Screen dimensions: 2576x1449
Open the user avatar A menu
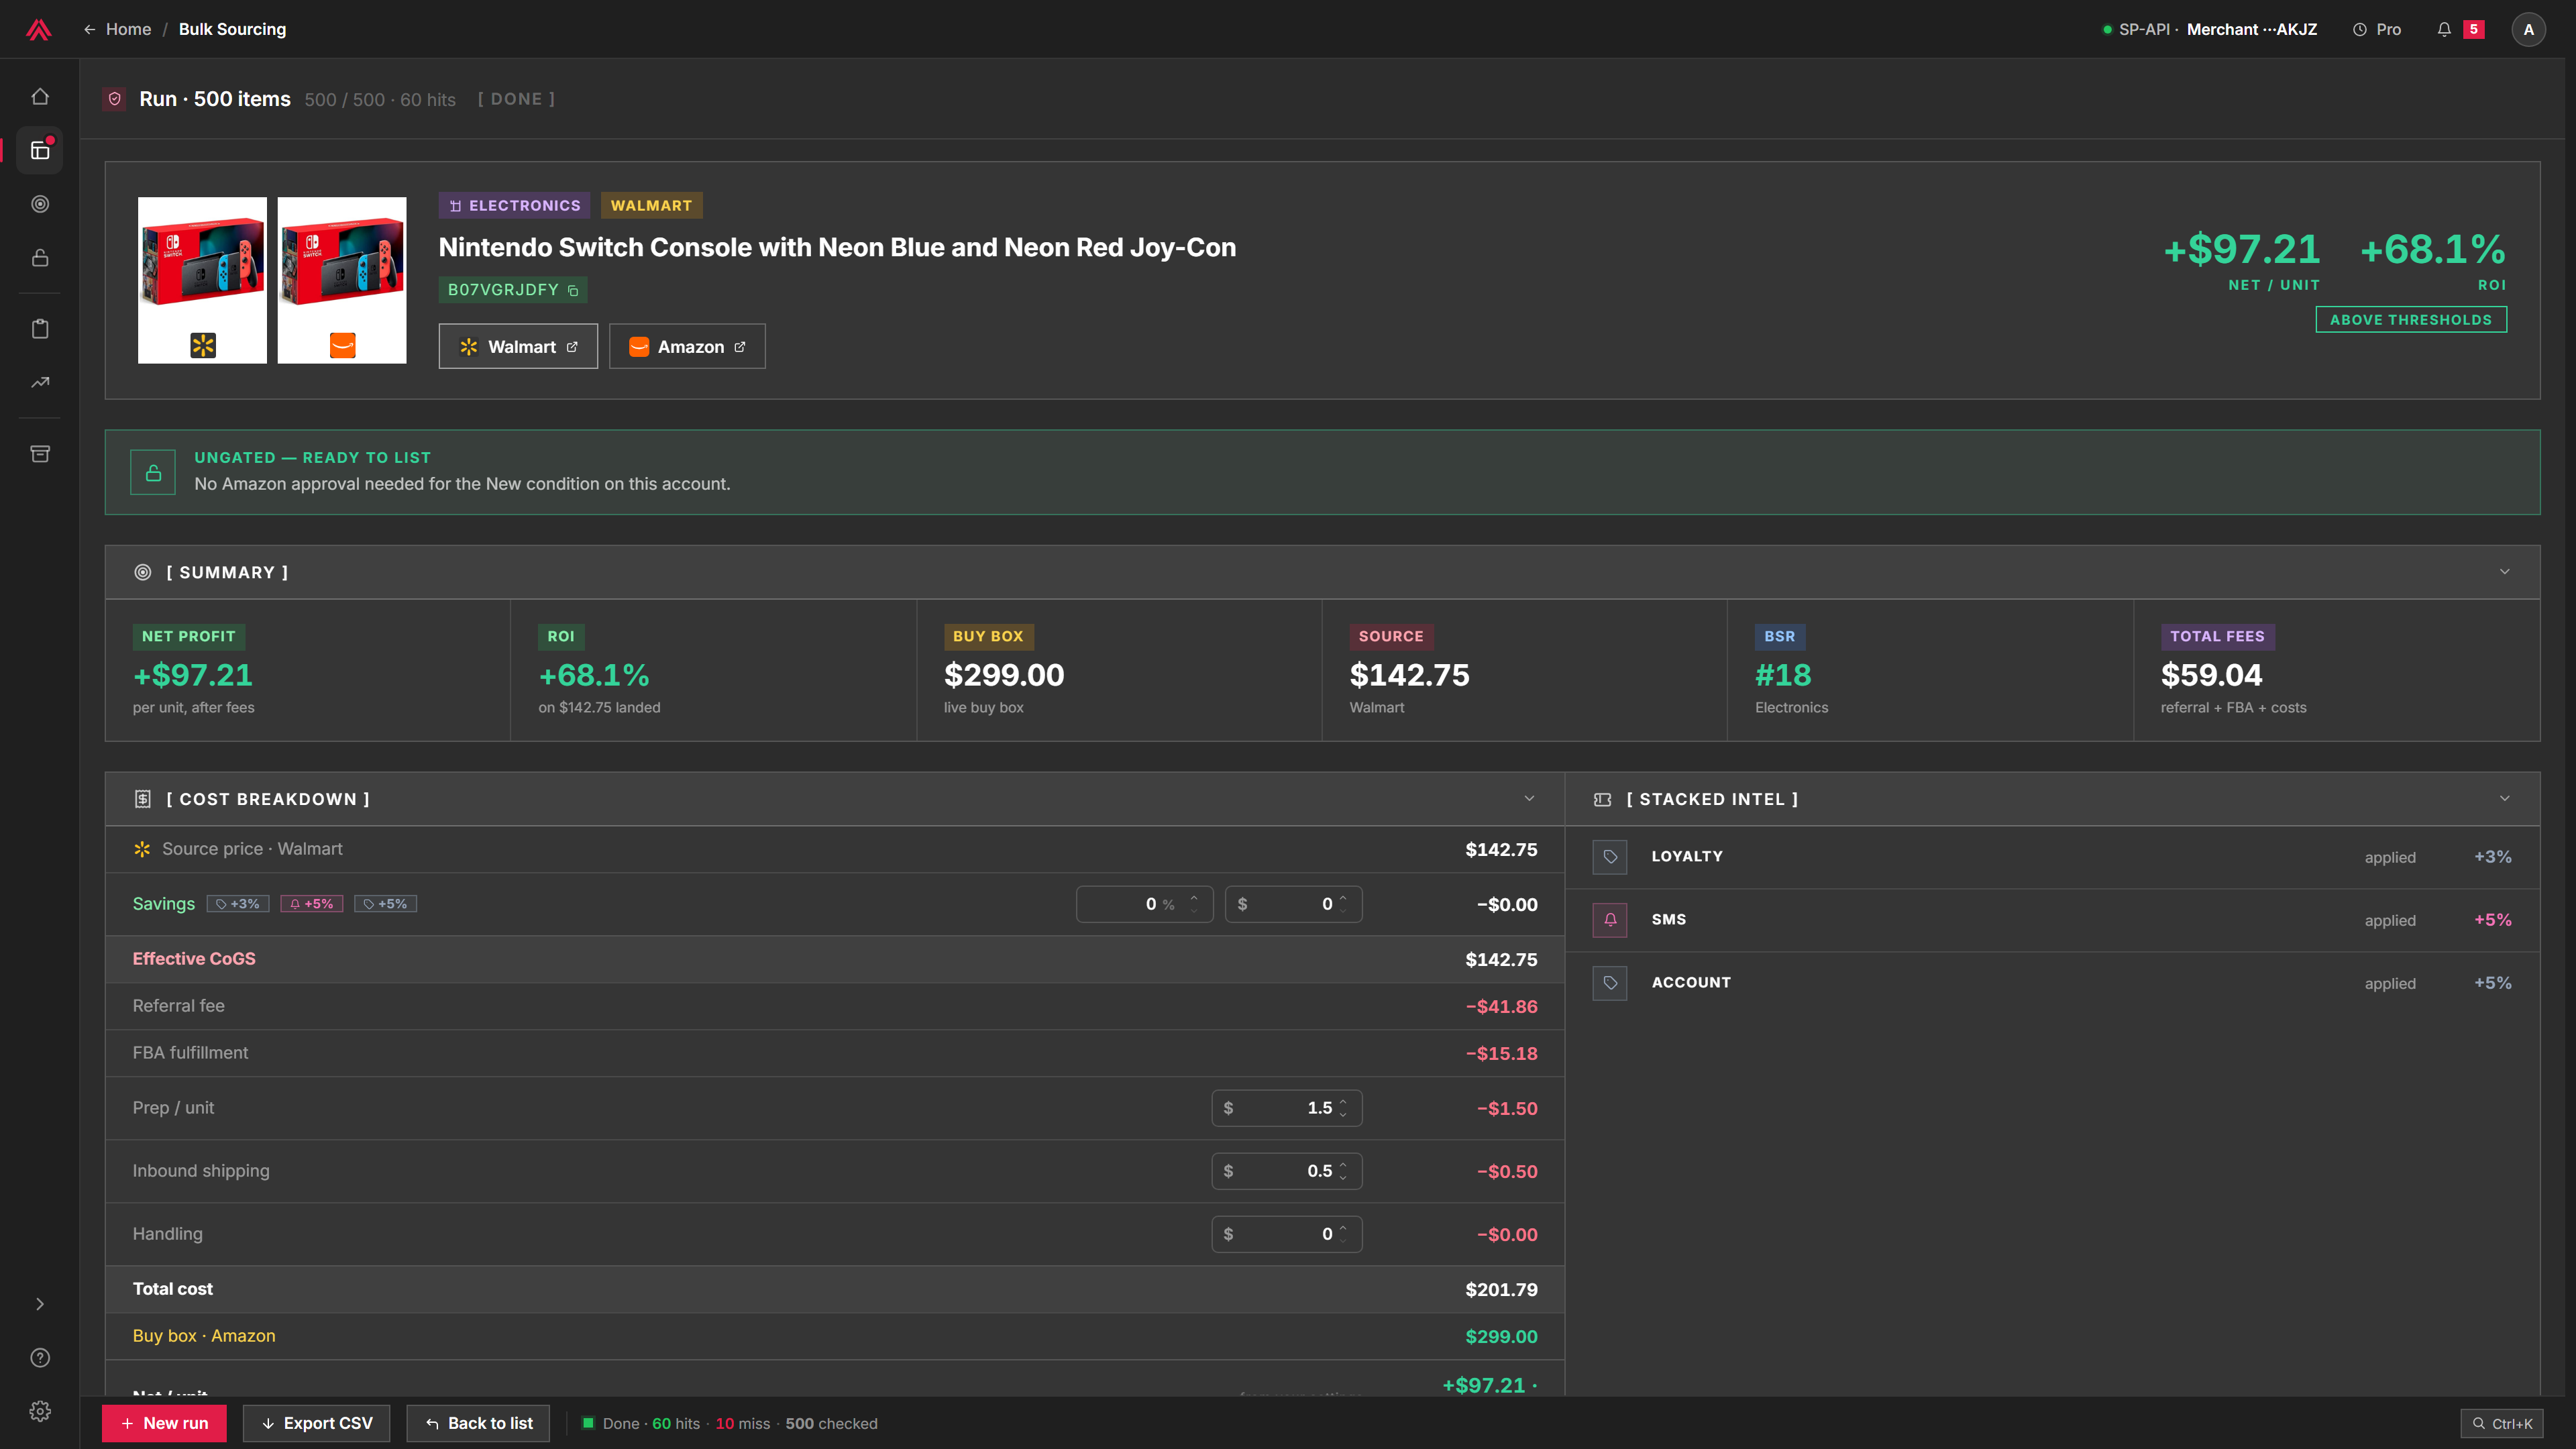coord(2529,29)
